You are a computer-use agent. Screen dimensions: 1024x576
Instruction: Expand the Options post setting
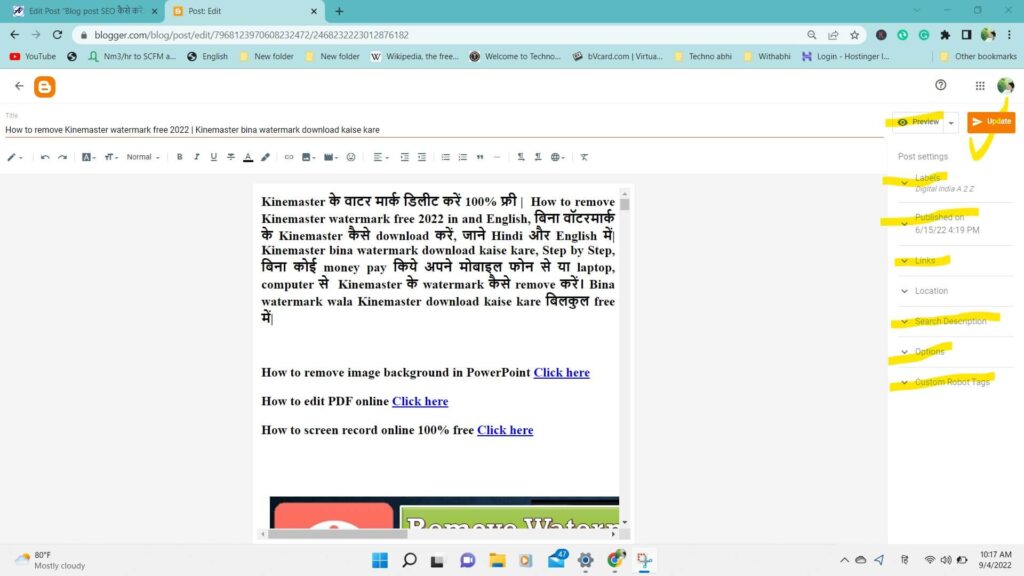click(955, 351)
